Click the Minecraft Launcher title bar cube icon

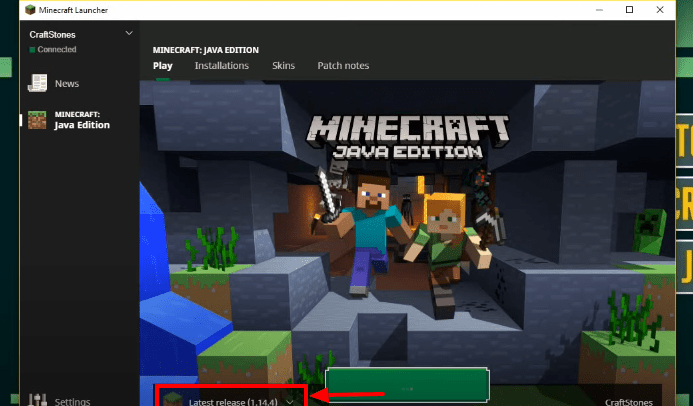(30, 10)
